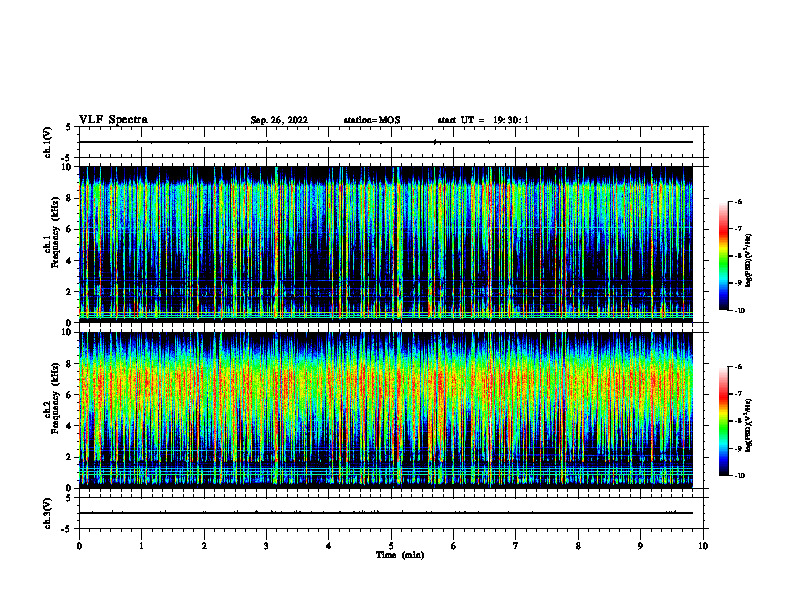Click the "ch.1(V)" vertical axis label
Viewport: 792px width, 612px height.
[48, 142]
